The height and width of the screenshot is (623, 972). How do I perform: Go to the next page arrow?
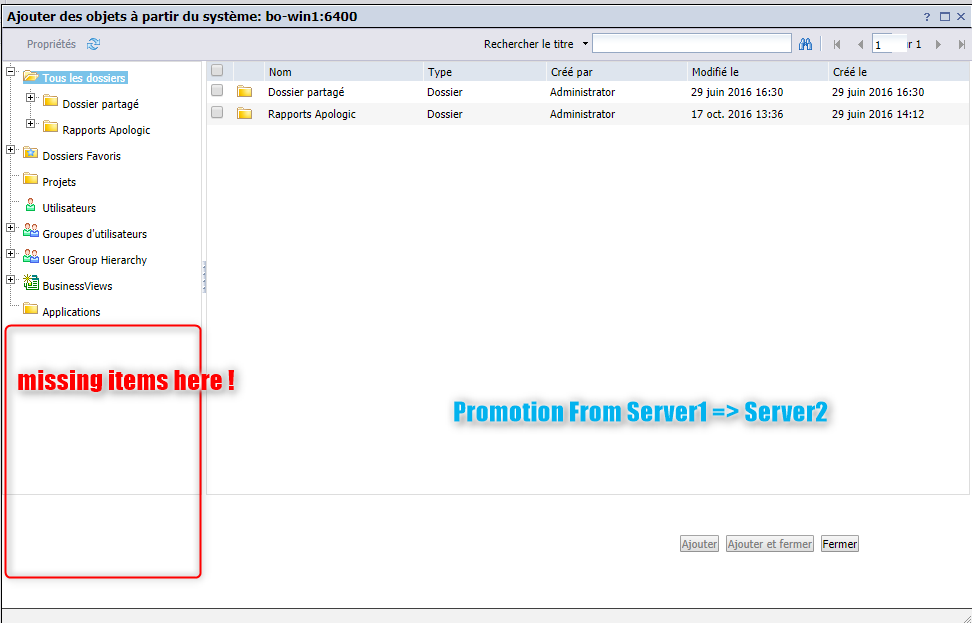click(938, 45)
